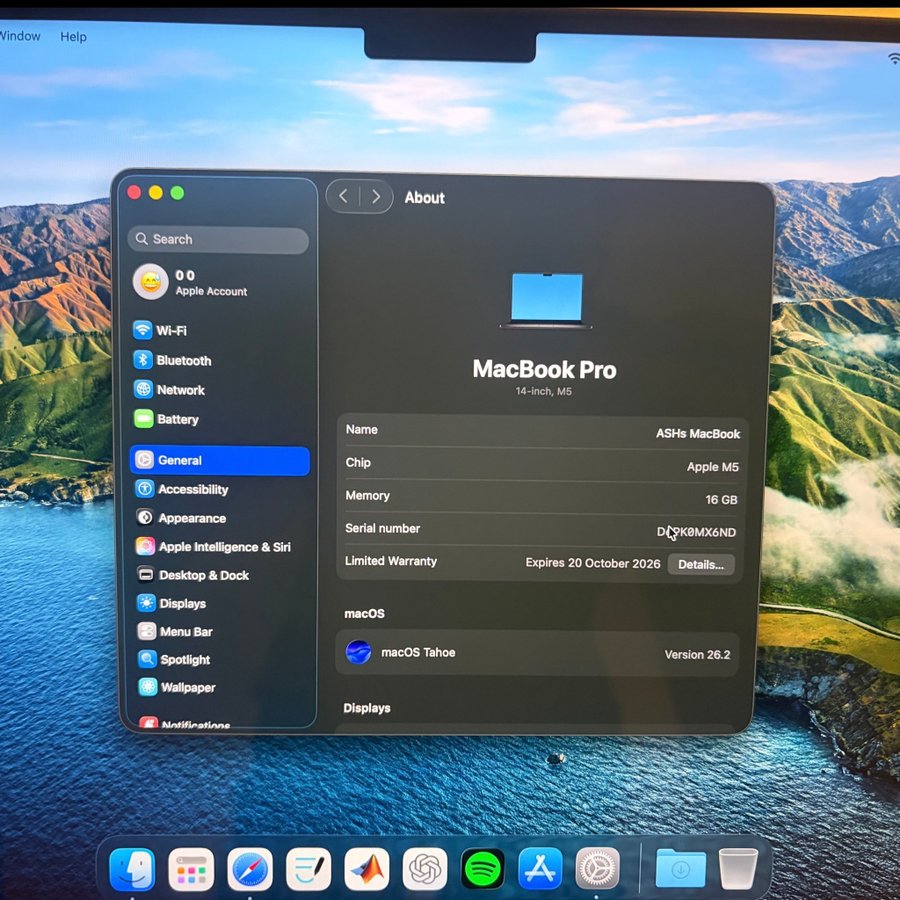Launch Spotify from the Dock
Screen dimensions: 900x900
pos(483,868)
